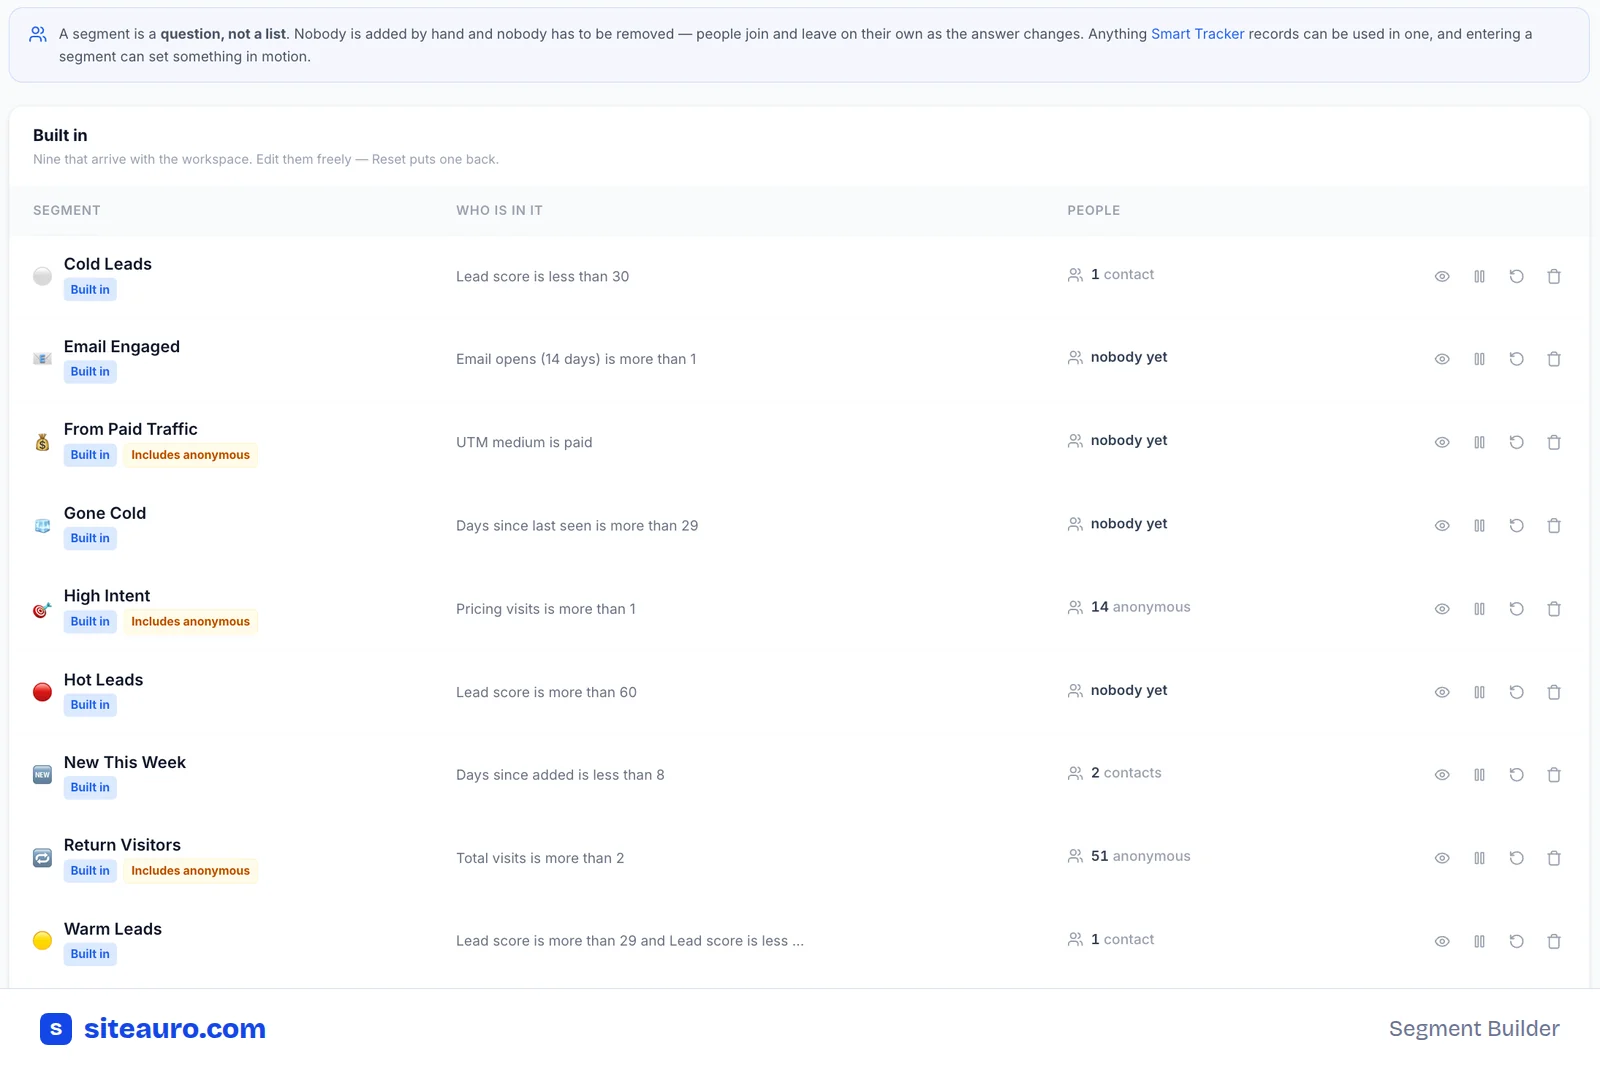
Task: Pause the From Paid Traffic segment
Action: pos(1479,442)
